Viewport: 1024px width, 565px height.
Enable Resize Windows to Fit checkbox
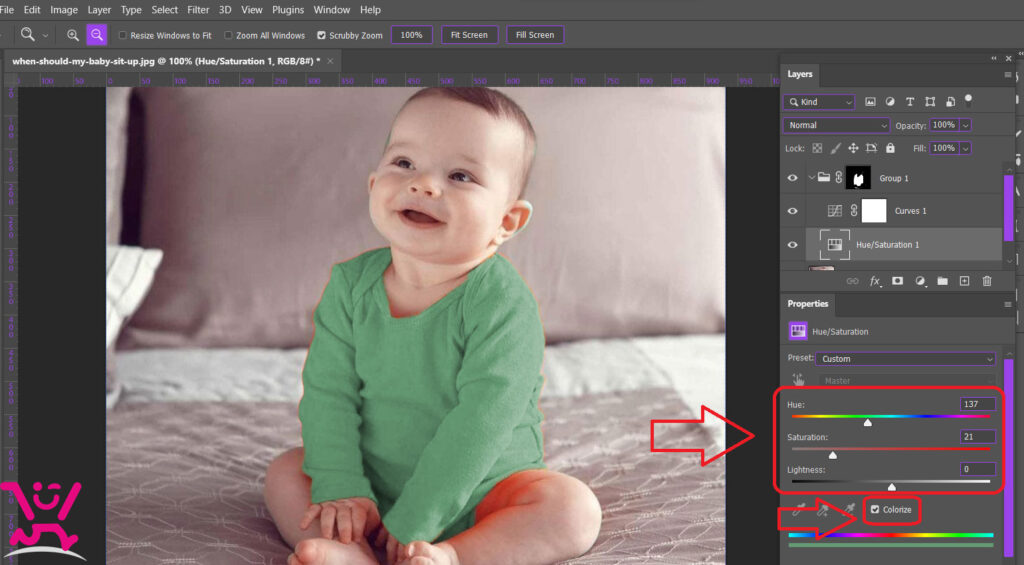122,35
